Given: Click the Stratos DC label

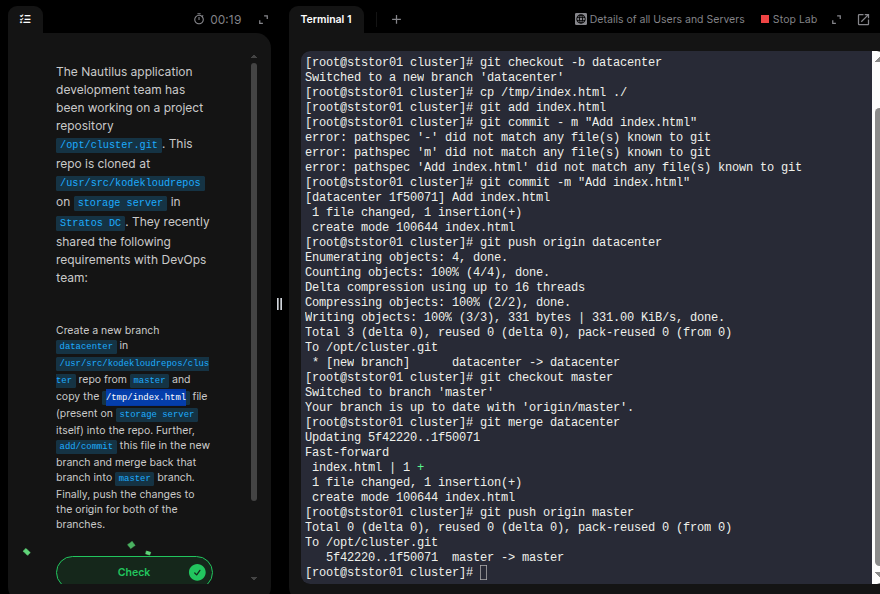Looking at the screenshot, I should [x=90, y=222].
